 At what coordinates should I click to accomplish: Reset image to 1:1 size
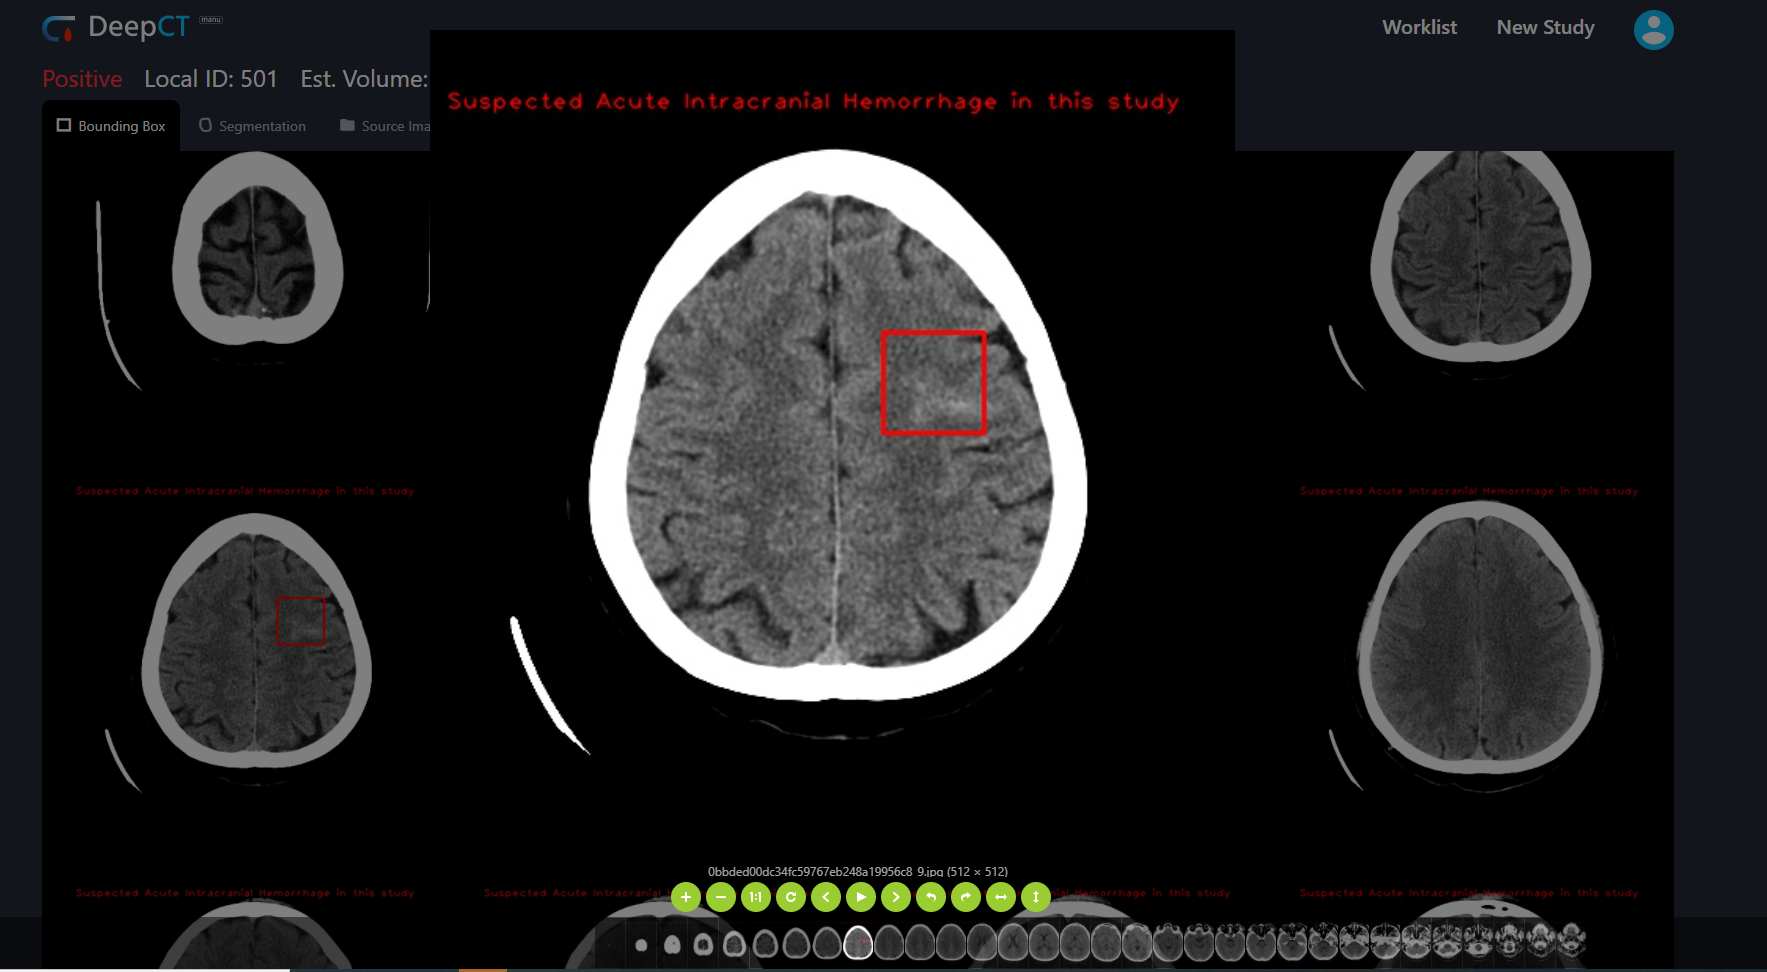(756, 897)
